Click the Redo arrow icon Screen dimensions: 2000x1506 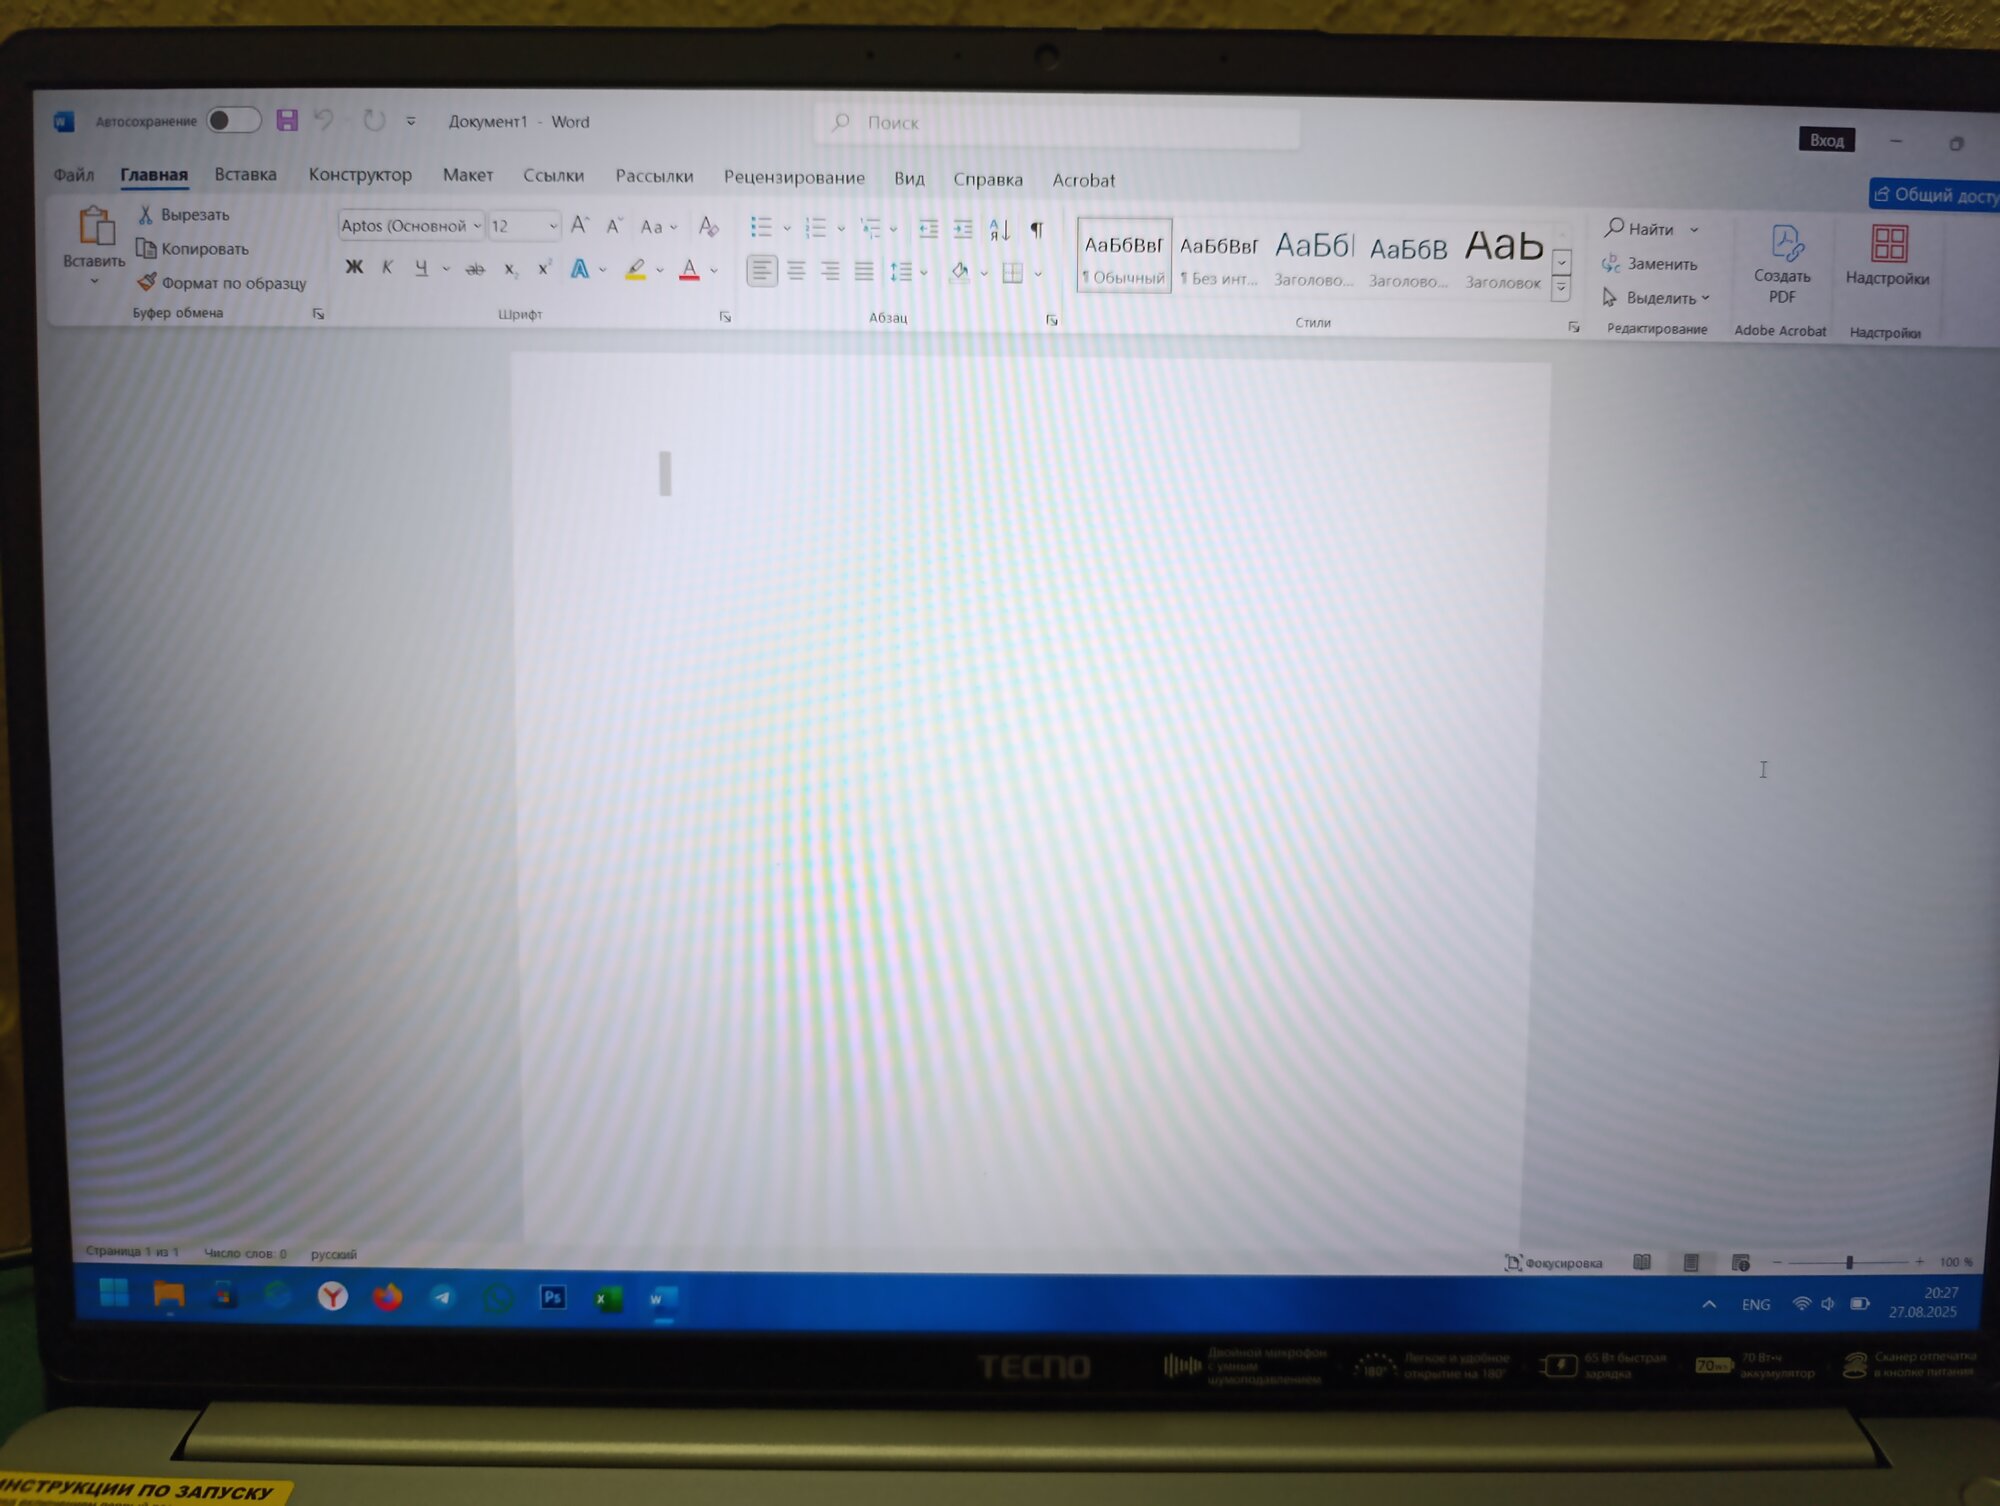click(374, 121)
